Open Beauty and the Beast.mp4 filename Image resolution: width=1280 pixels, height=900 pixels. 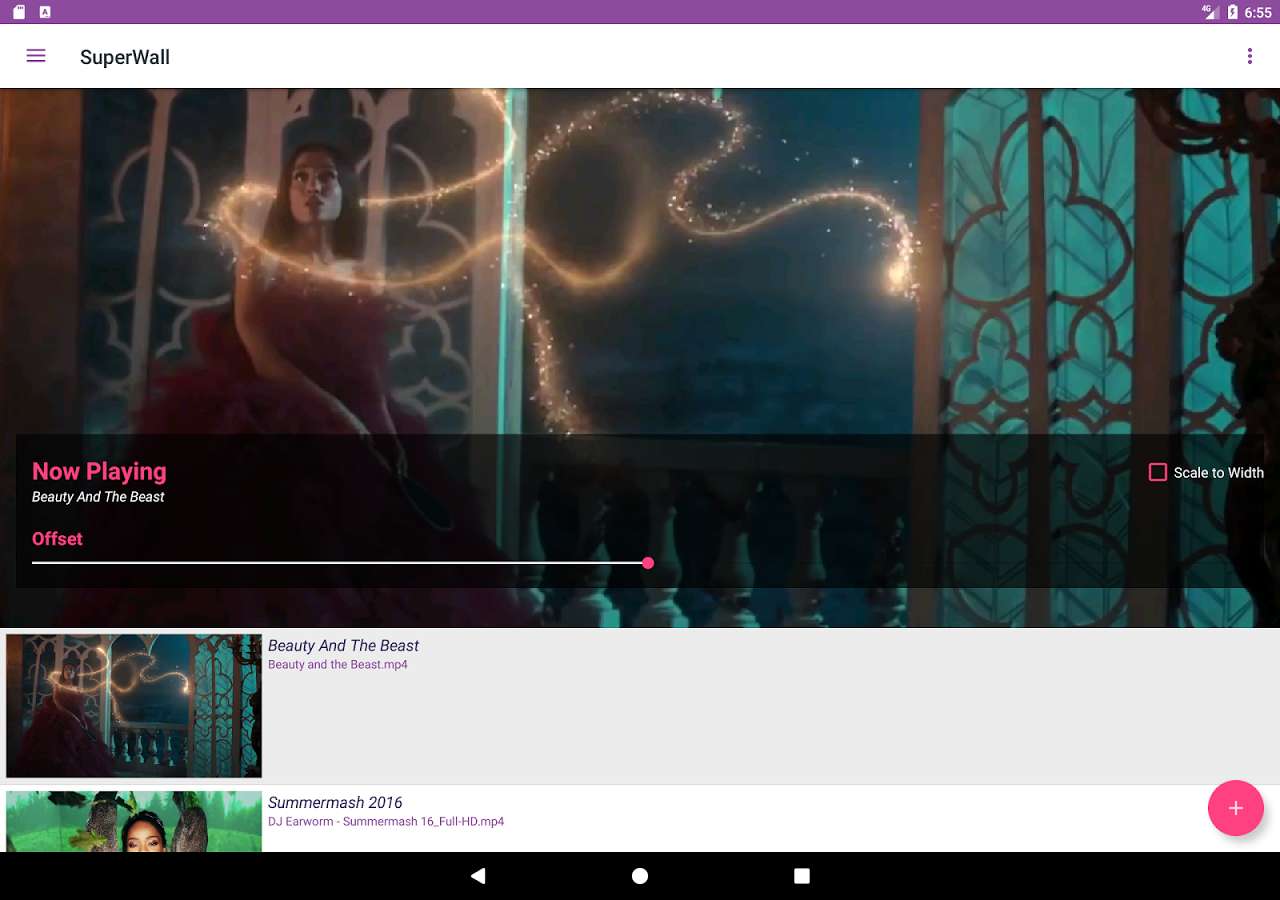tap(337, 664)
